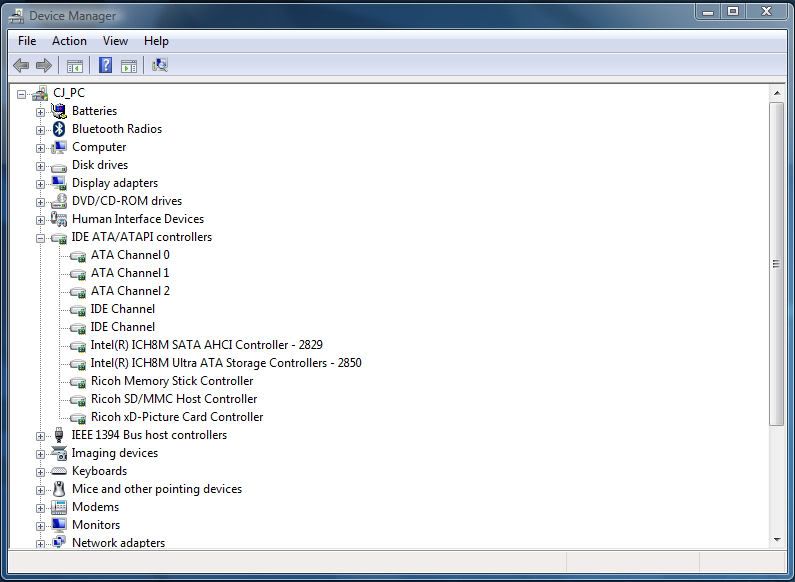
Task: Click the Imaging devices camera icon
Action: tap(59, 453)
